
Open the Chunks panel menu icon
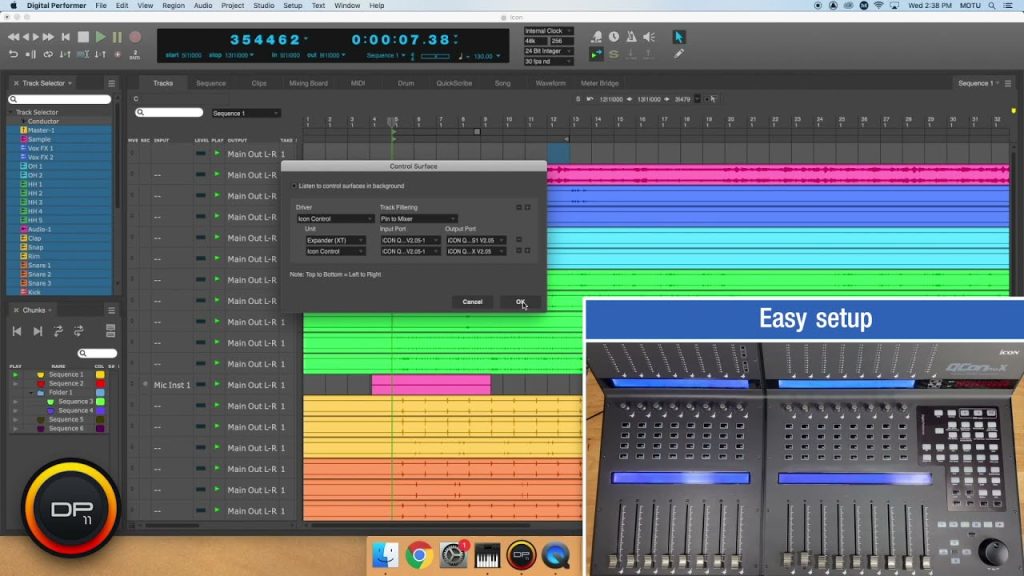click(112, 310)
